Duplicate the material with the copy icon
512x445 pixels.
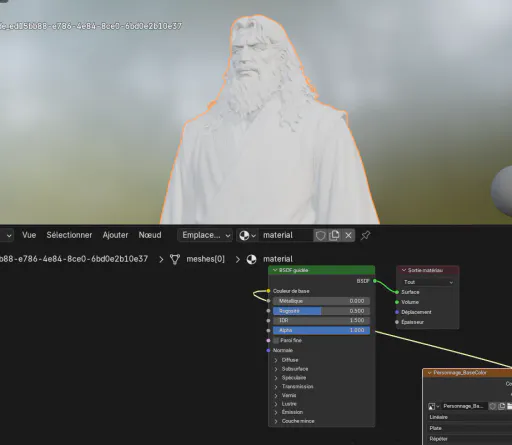click(334, 236)
